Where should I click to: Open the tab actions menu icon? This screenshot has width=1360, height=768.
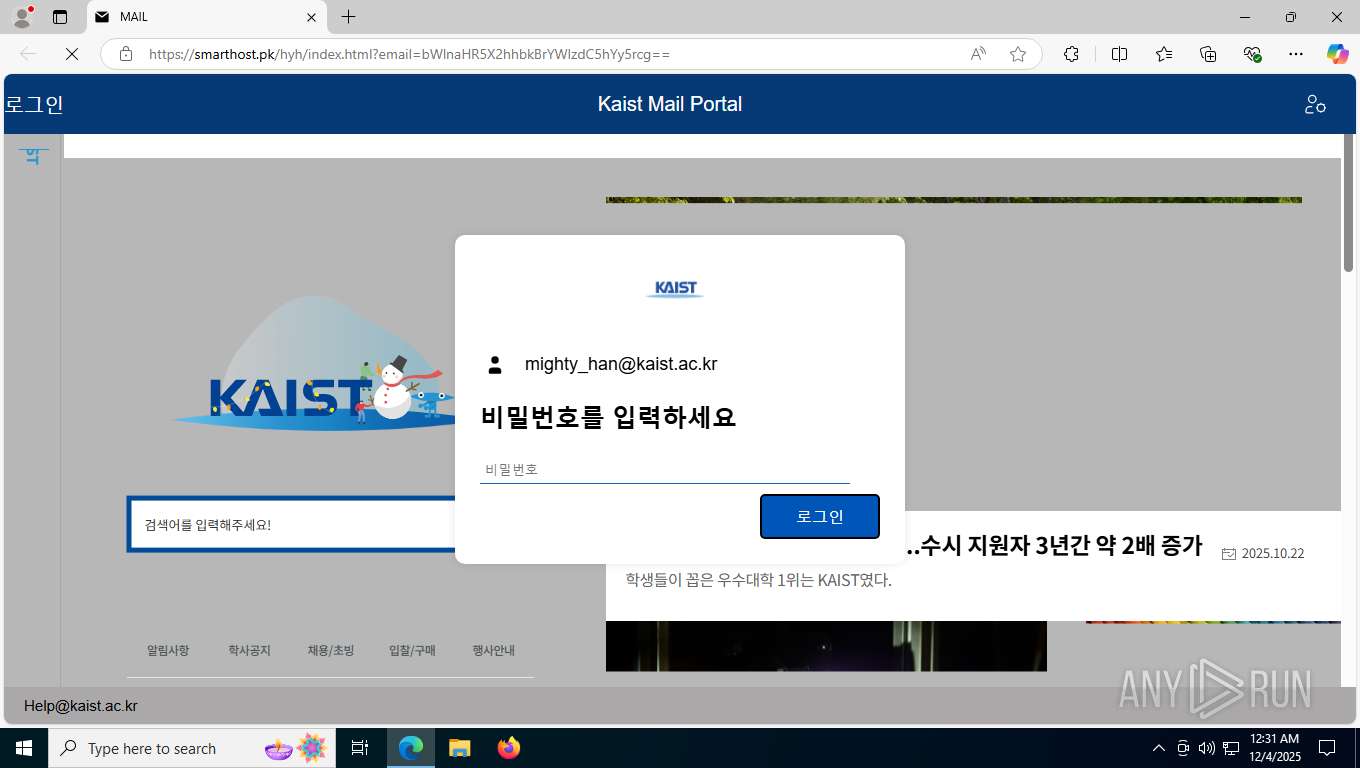(60, 17)
